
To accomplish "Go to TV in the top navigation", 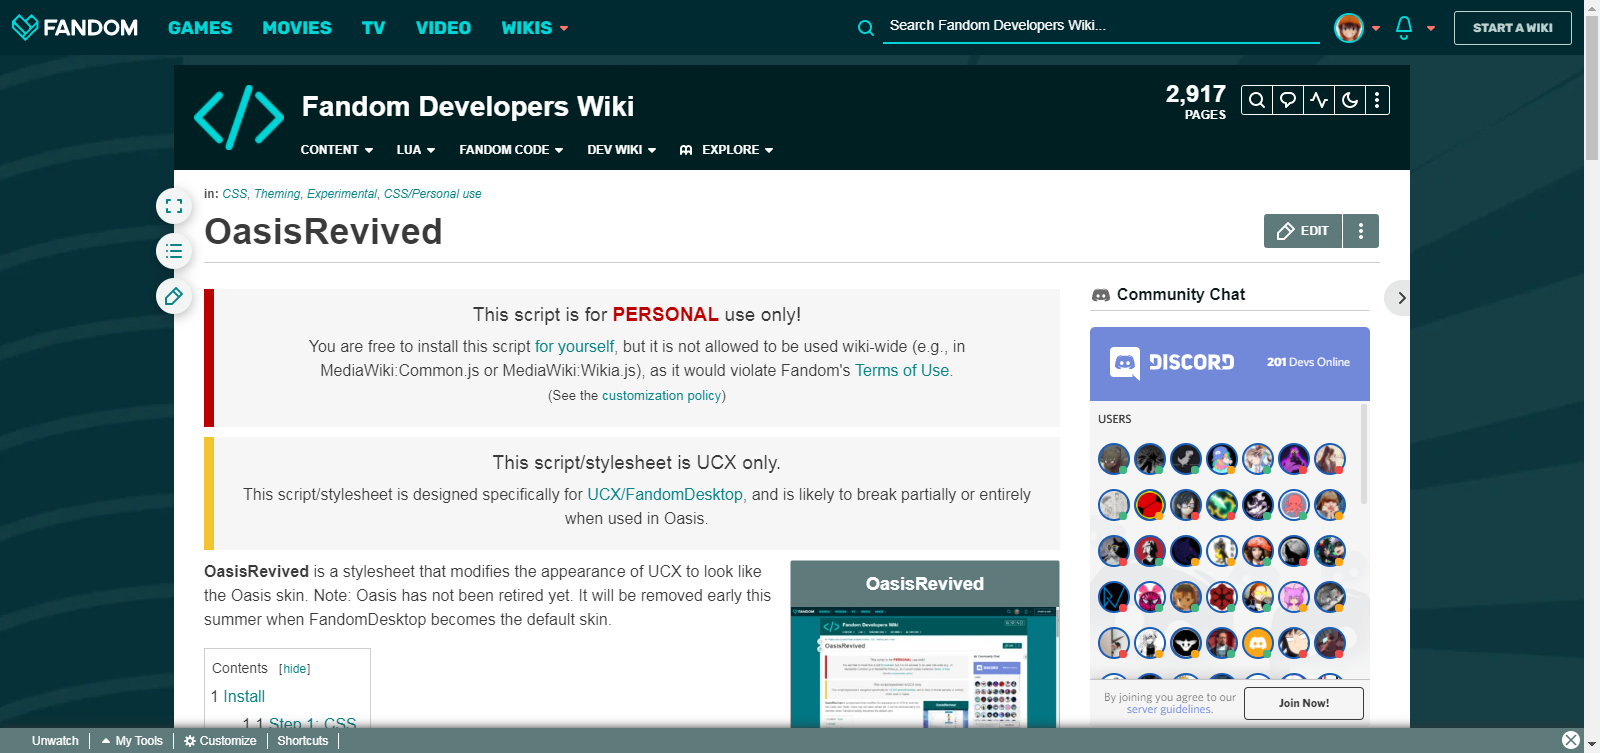I will 374,28.
